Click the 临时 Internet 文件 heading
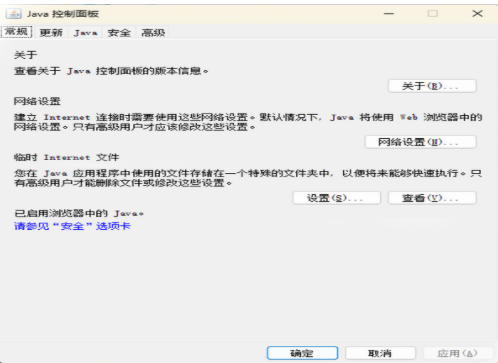Image resolution: width=498 pixels, height=363 pixels. (66, 157)
